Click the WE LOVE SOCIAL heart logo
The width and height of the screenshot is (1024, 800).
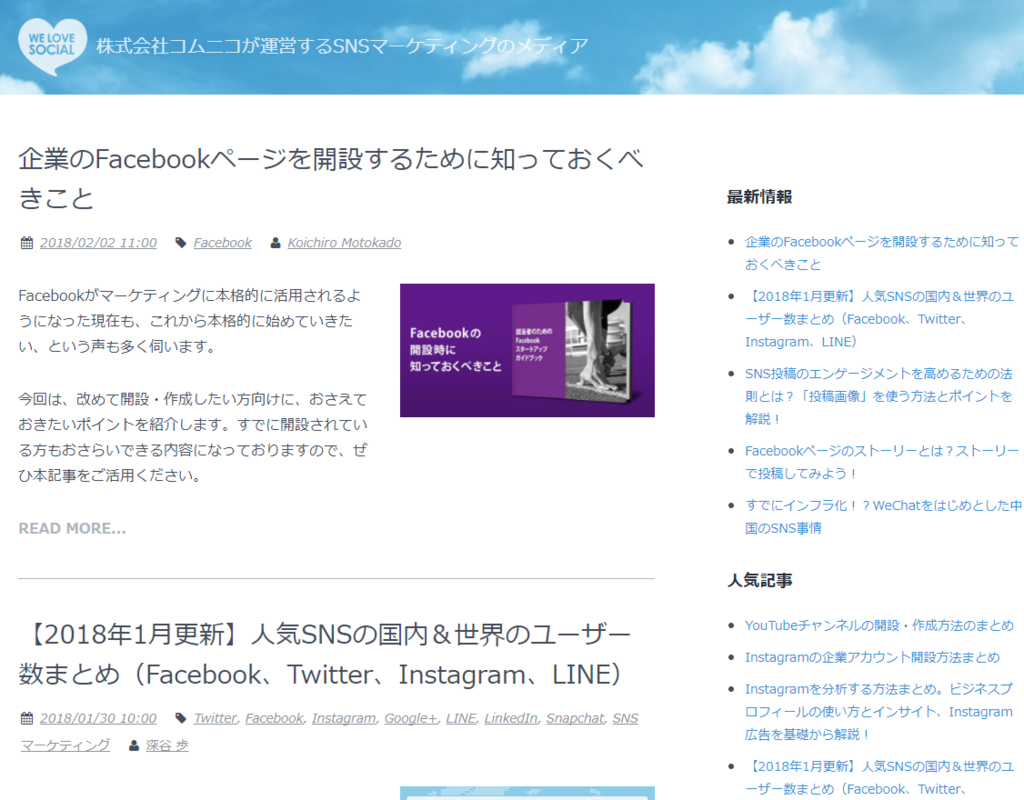(x=52, y=46)
